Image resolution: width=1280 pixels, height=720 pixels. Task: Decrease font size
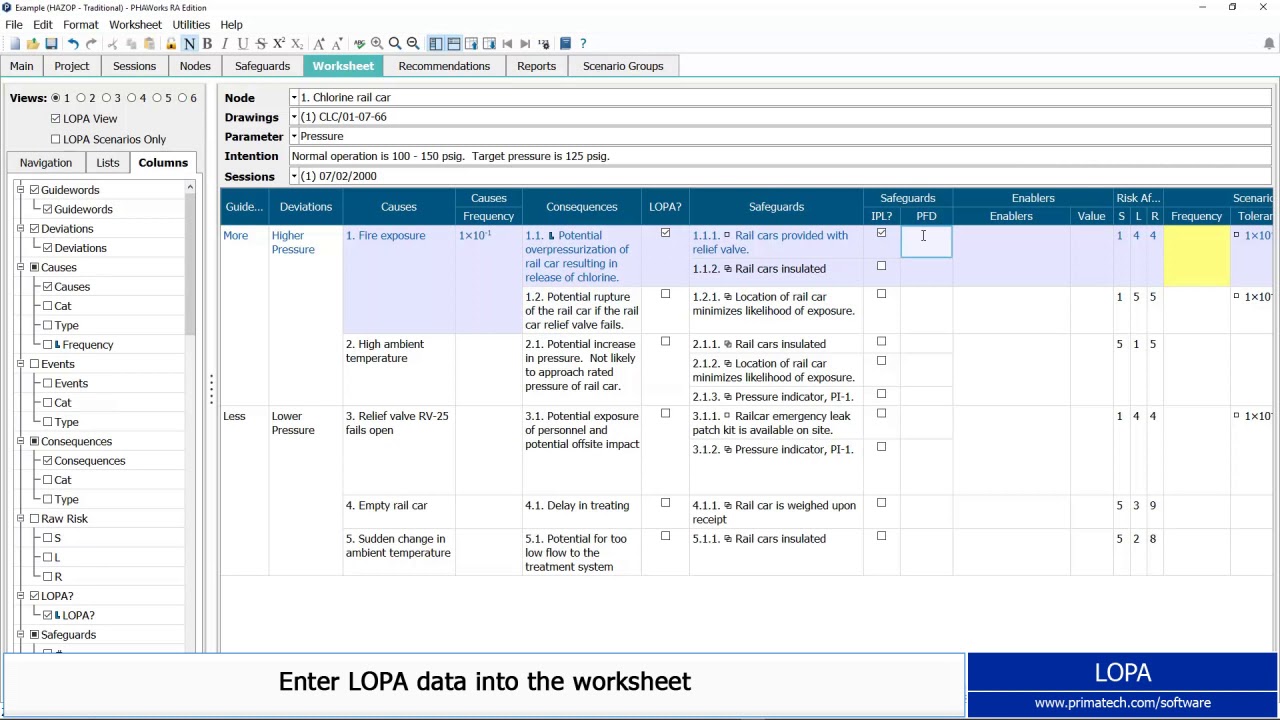tap(337, 44)
